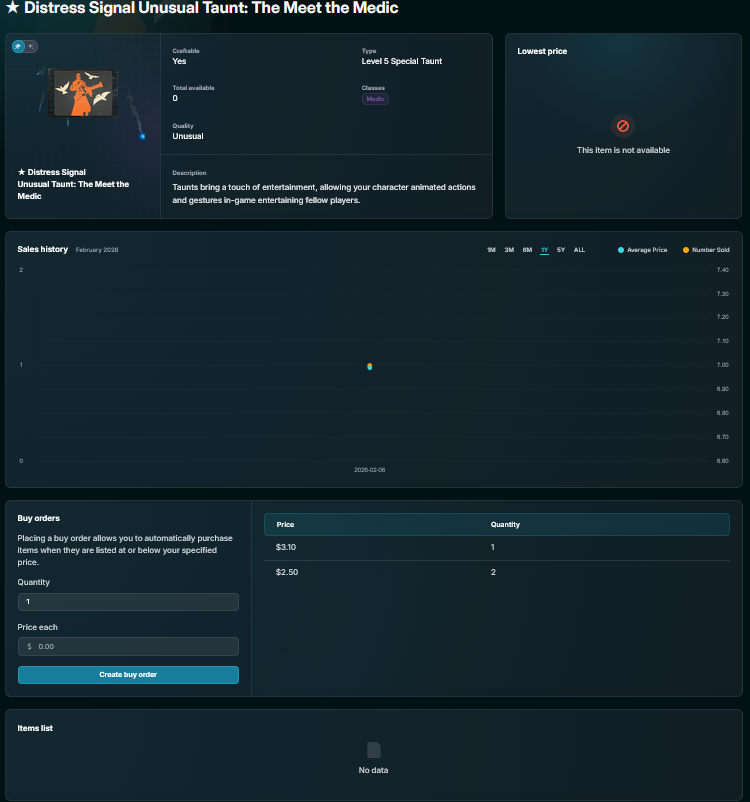The image size is (750, 802).
Task: Click the Create buy order button
Action: 128,675
